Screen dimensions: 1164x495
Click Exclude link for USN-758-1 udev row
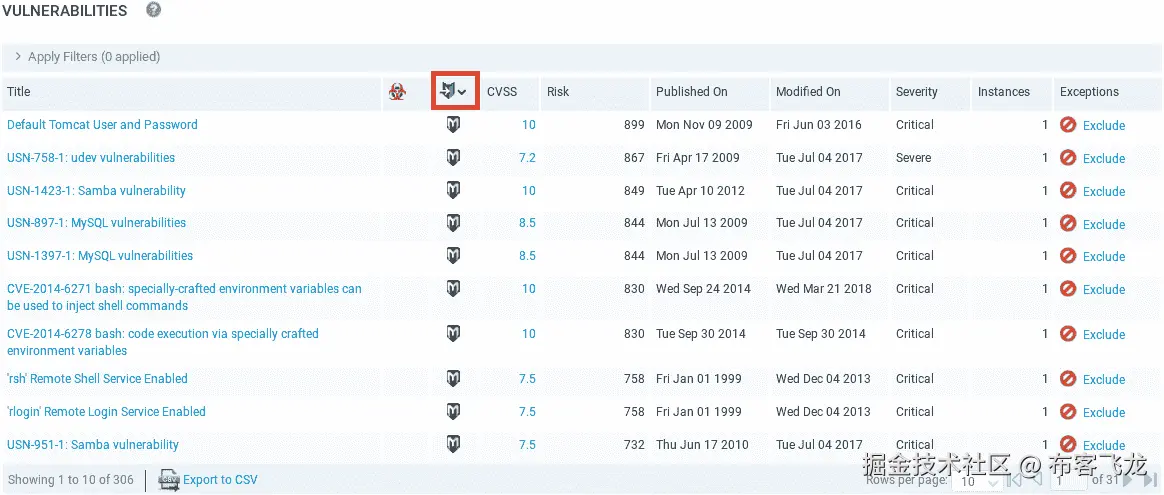(x=1104, y=158)
